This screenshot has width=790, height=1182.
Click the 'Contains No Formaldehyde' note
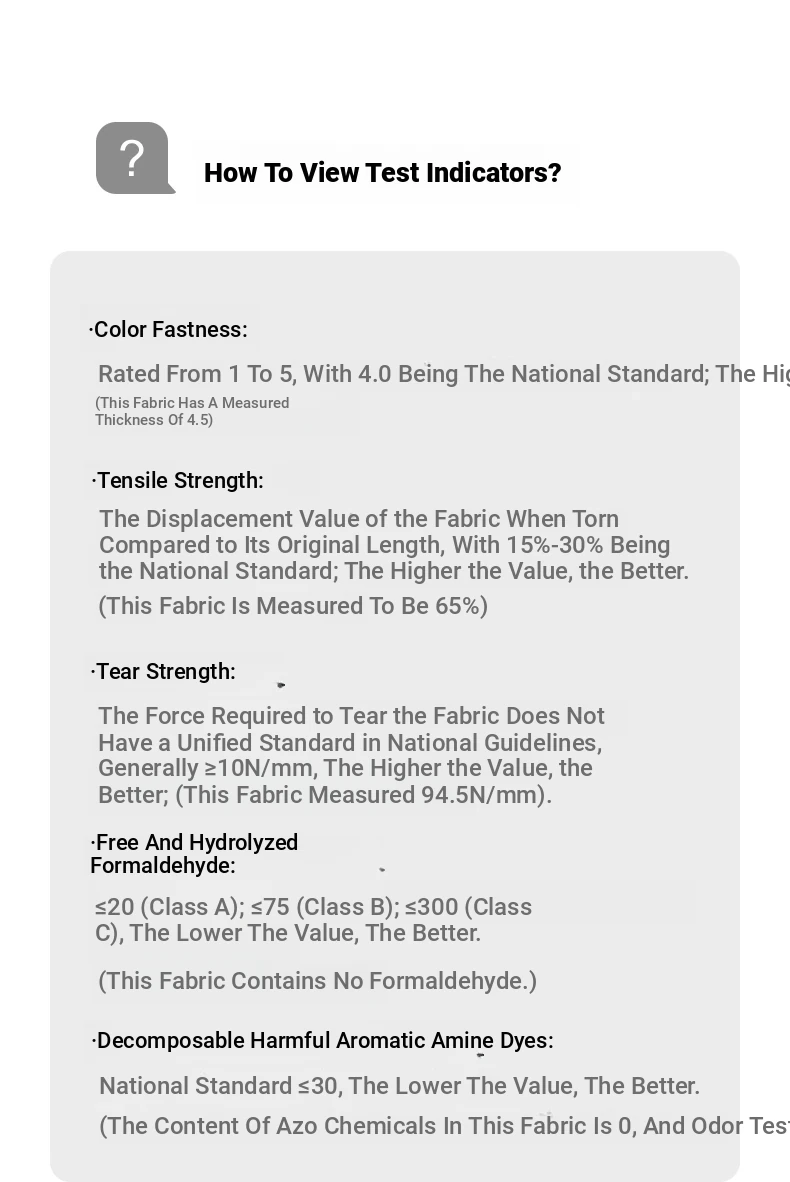[317, 981]
